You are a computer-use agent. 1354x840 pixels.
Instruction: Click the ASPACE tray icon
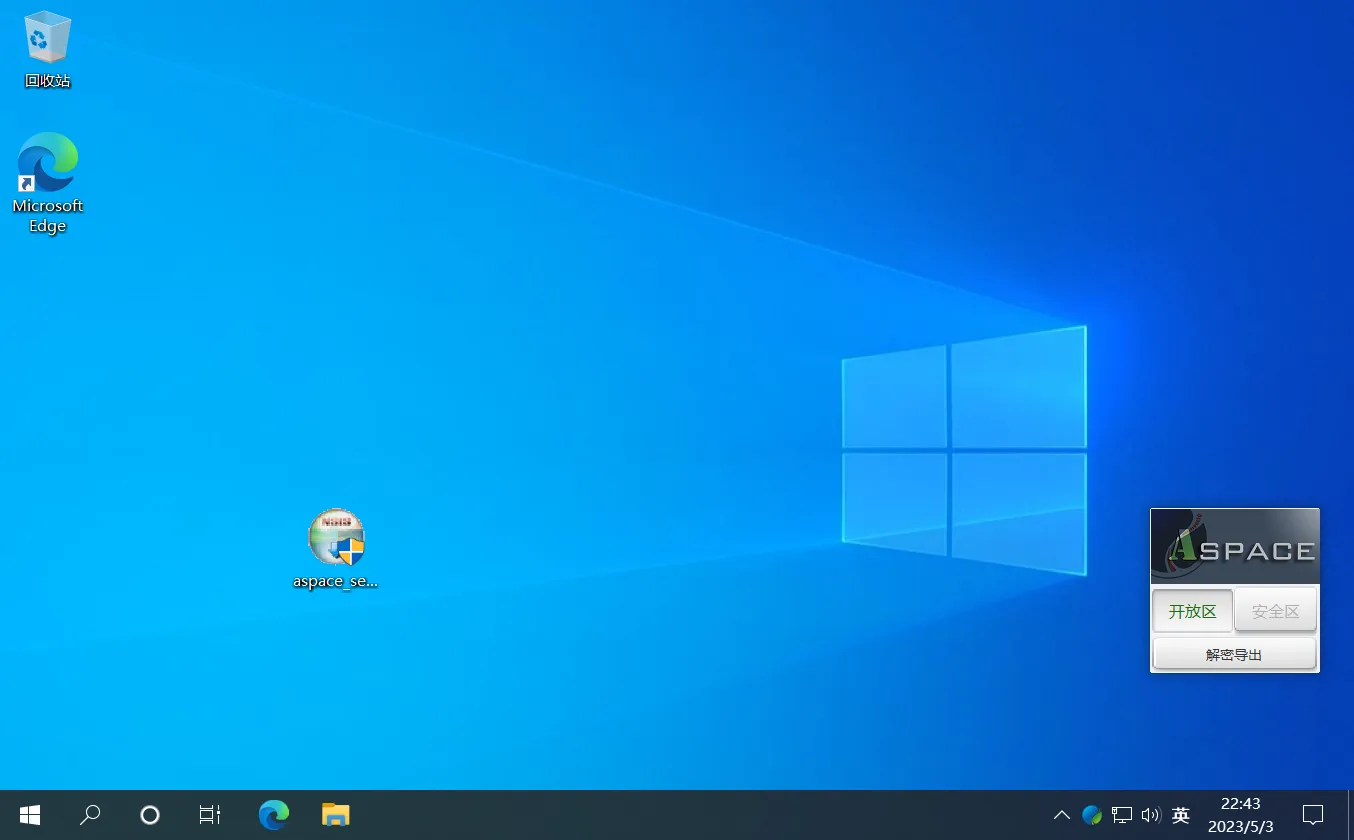coord(1092,815)
